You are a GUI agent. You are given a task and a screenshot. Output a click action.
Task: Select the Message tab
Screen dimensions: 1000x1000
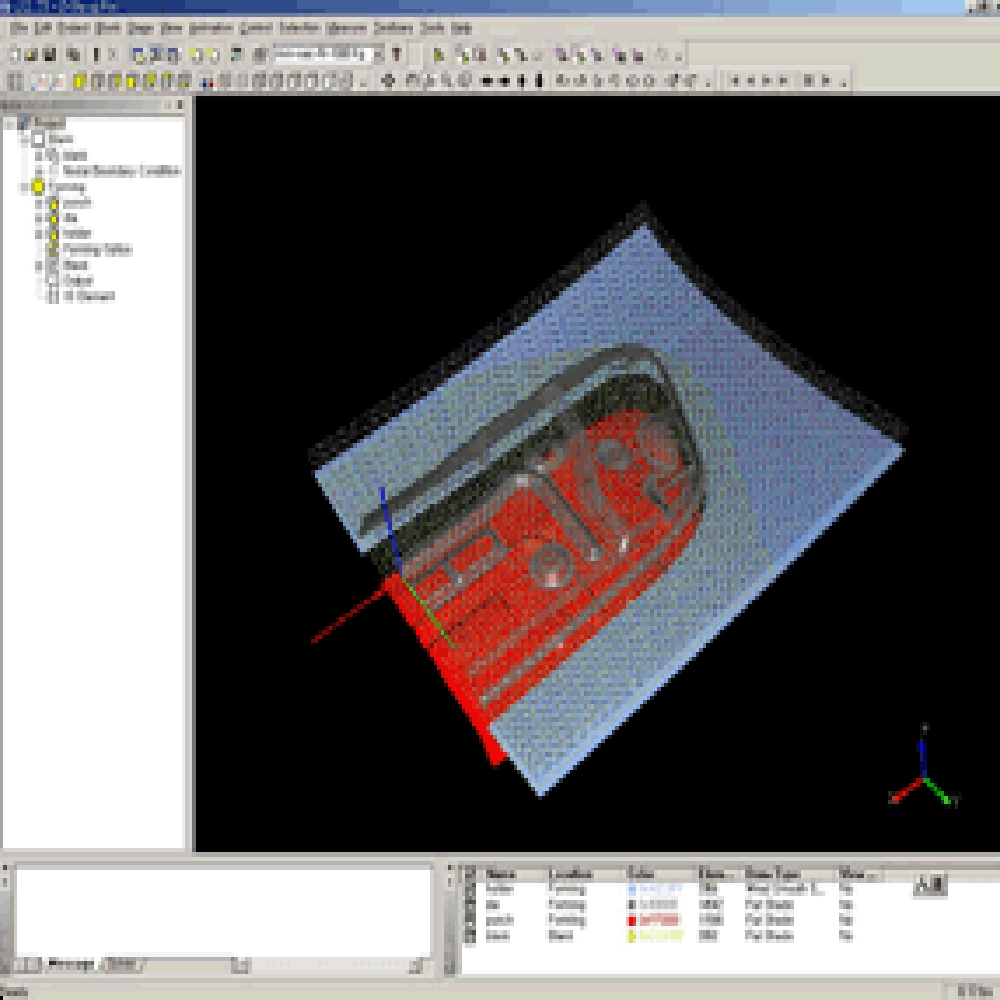[x=71, y=964]
